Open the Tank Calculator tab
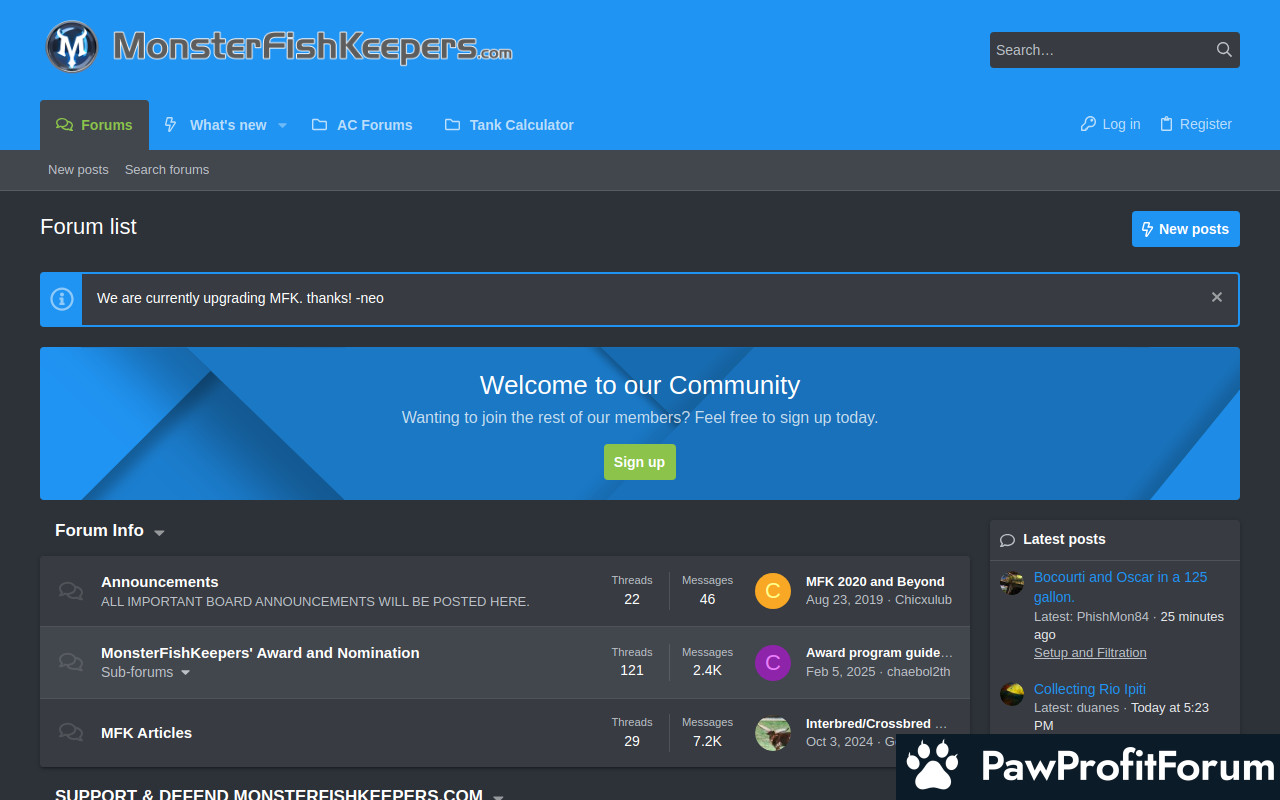The width and height of the screenshot is (1280, 800). pos(509,125)
